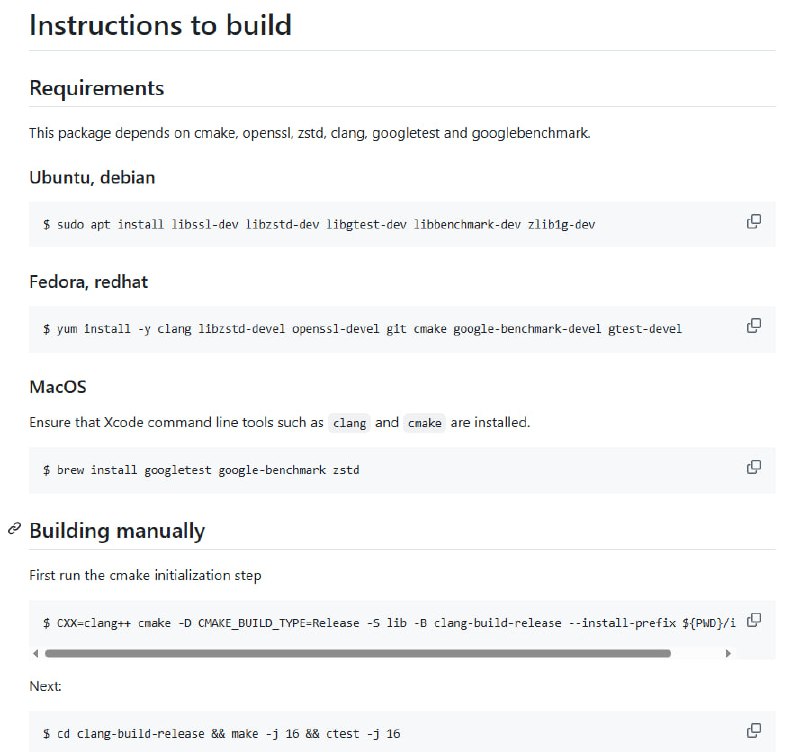Click the Fedora, redhat subheading
Viewport: 800px width, 752px height.
(88, 282)
